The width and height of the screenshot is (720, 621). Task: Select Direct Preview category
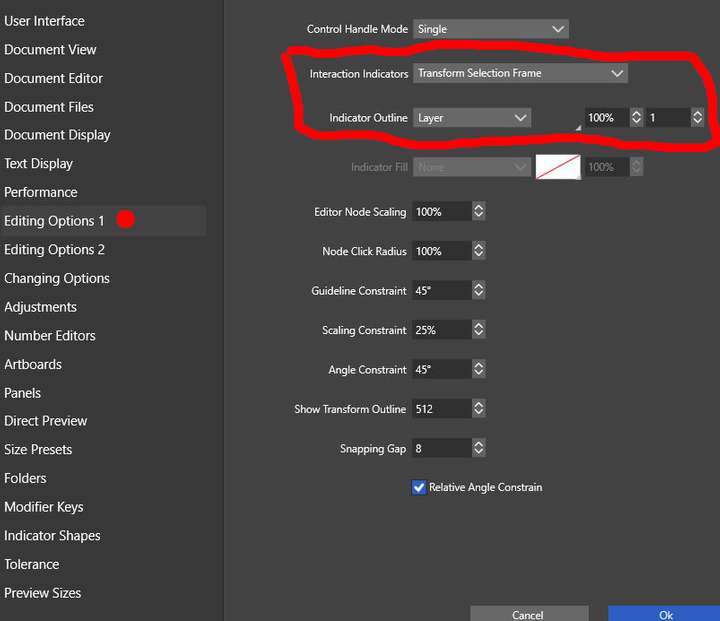[x=45, y=421]
